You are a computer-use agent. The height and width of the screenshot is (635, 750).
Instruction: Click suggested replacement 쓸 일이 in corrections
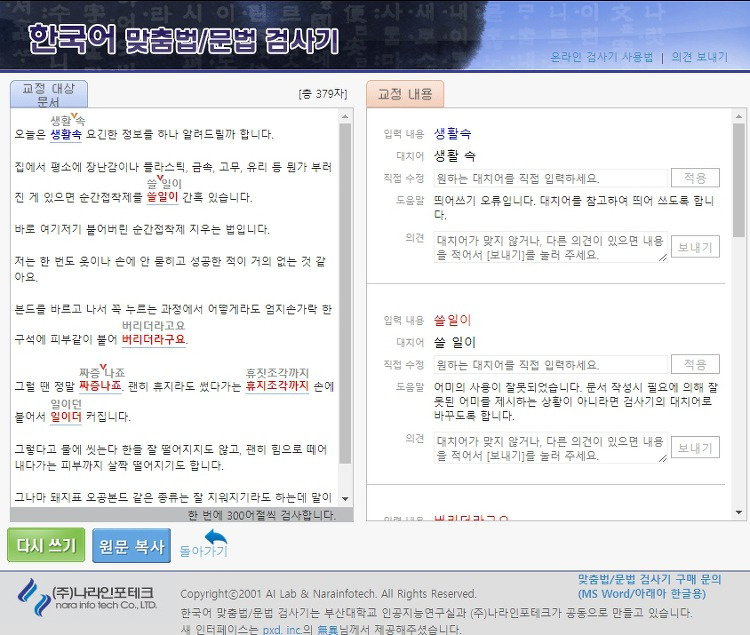pos(454,342)
